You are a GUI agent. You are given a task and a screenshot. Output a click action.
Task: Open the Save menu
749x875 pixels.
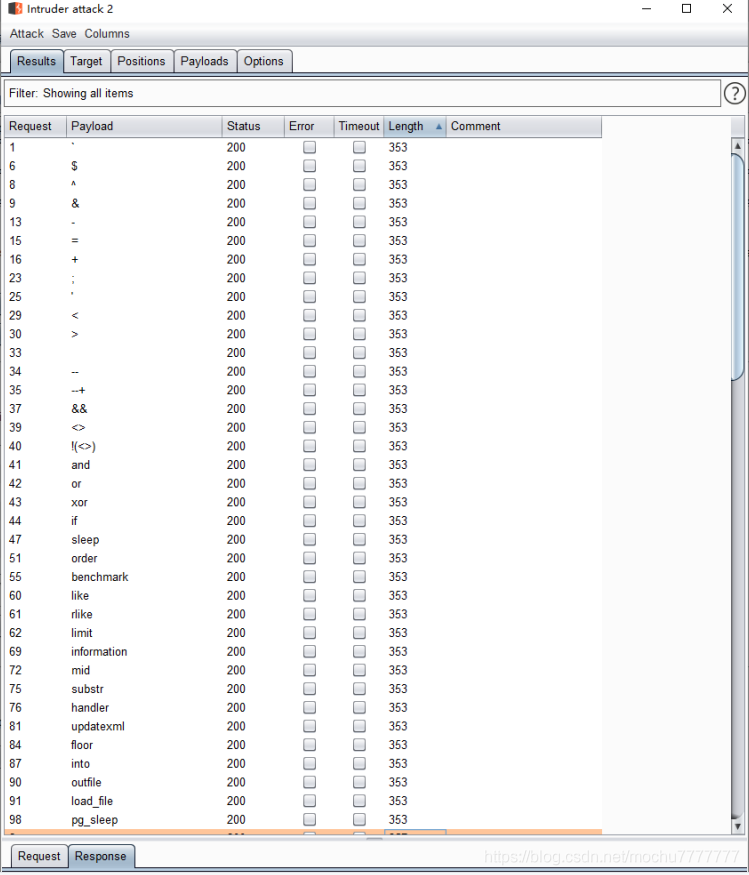pos(64,33)
